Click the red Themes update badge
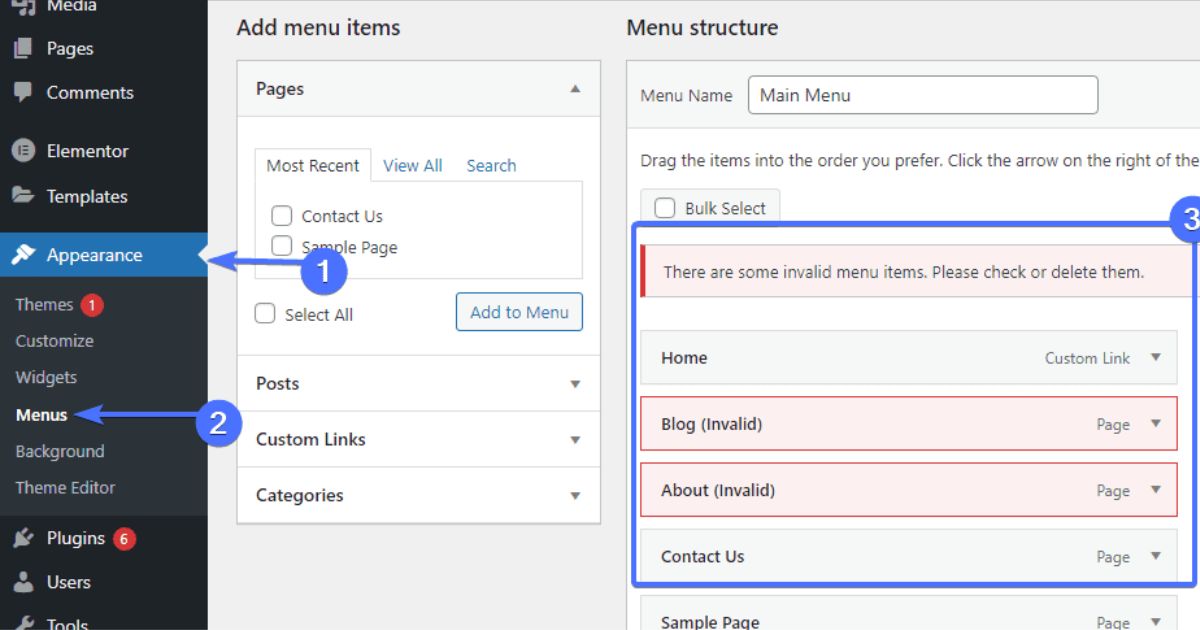 92,305
